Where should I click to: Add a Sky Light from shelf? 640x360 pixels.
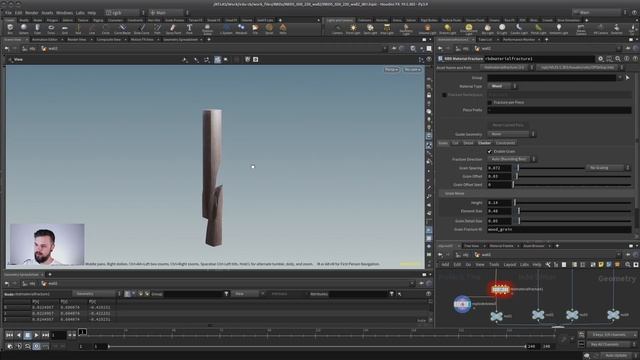487,29
